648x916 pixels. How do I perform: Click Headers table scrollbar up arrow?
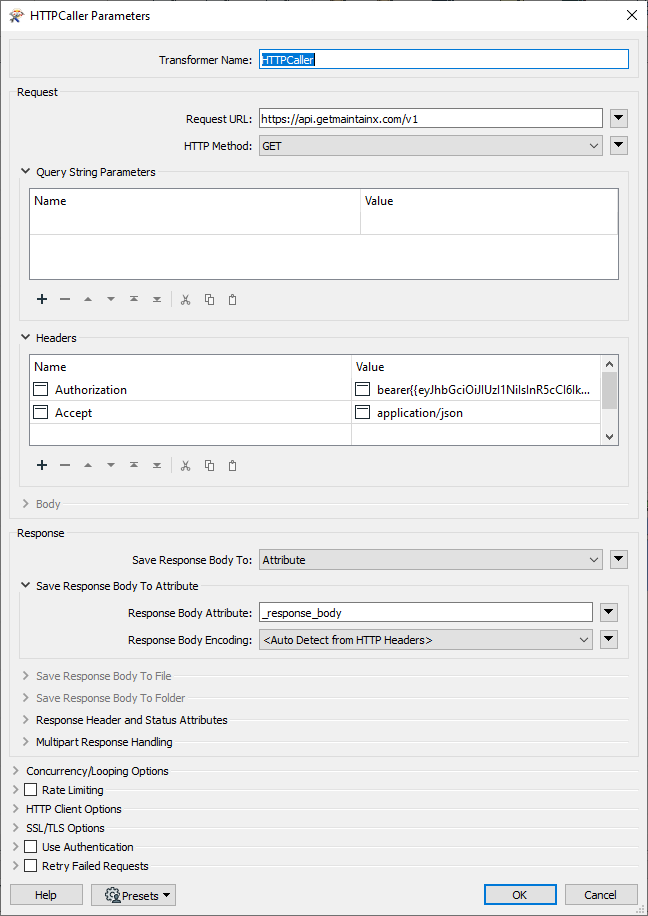pos(609,363)
